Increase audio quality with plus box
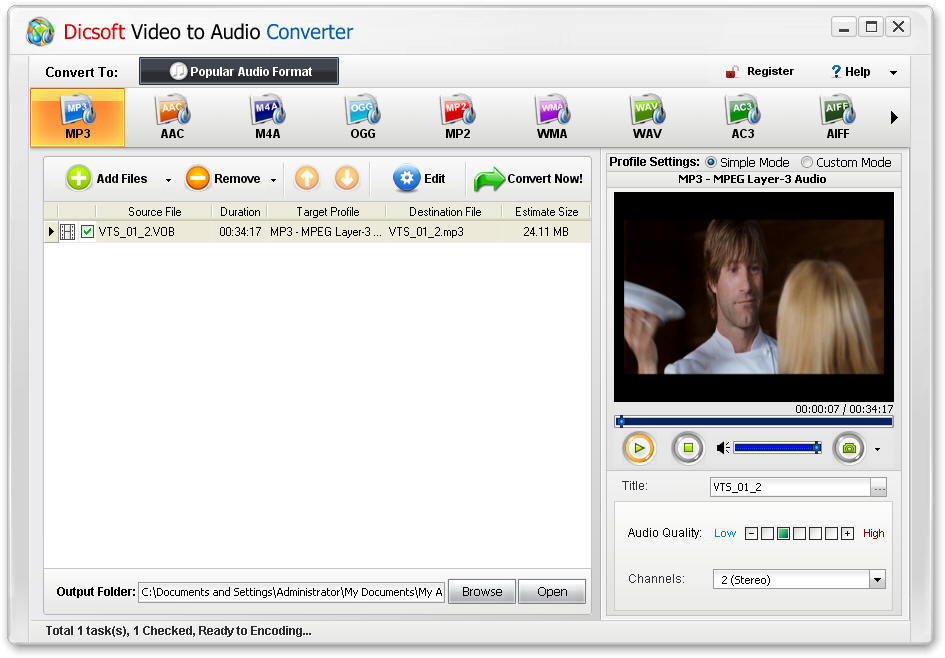945x658 pixels. point(847,533)
